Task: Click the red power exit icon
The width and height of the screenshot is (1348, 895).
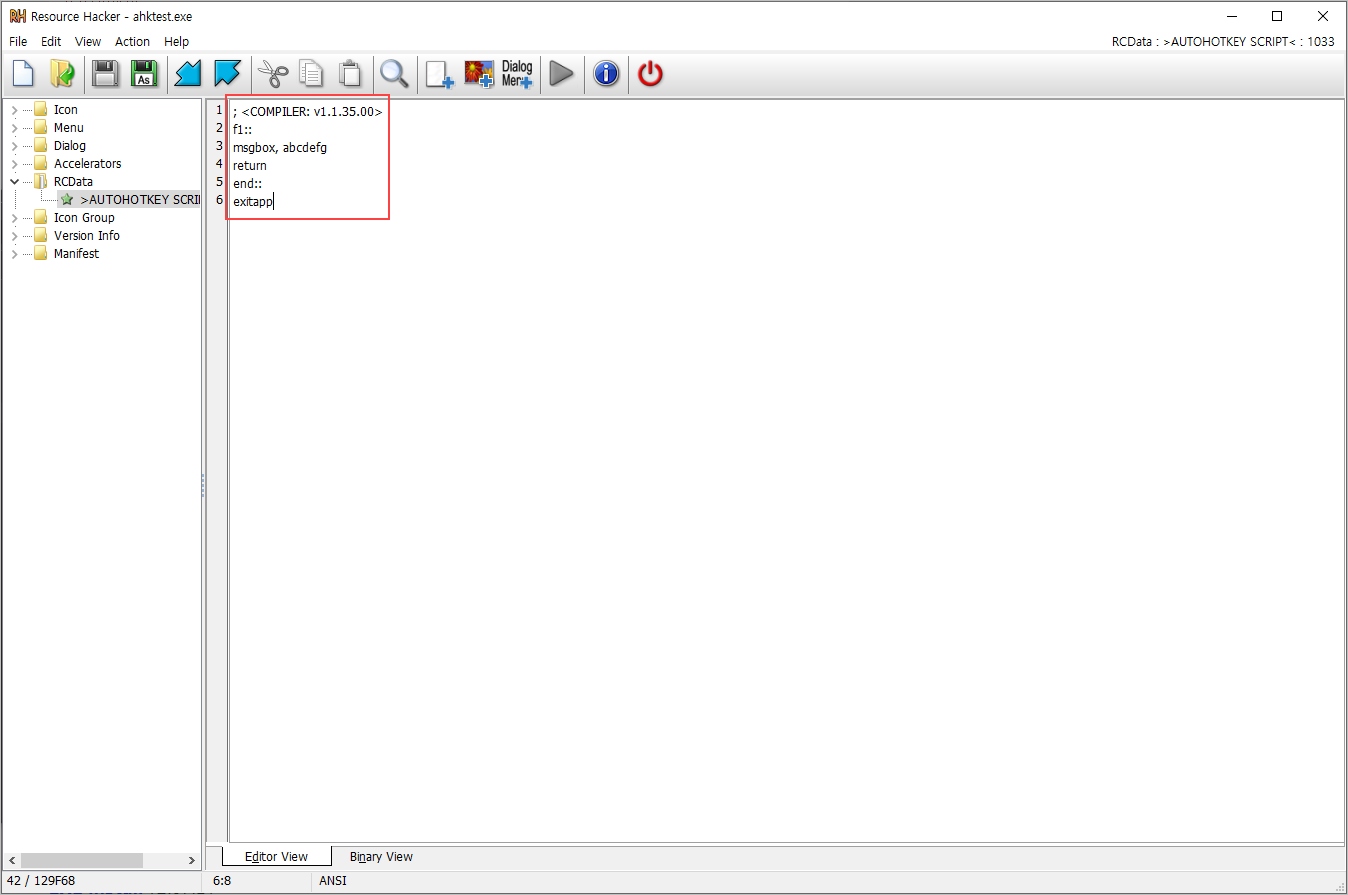Action: [651, 74]
